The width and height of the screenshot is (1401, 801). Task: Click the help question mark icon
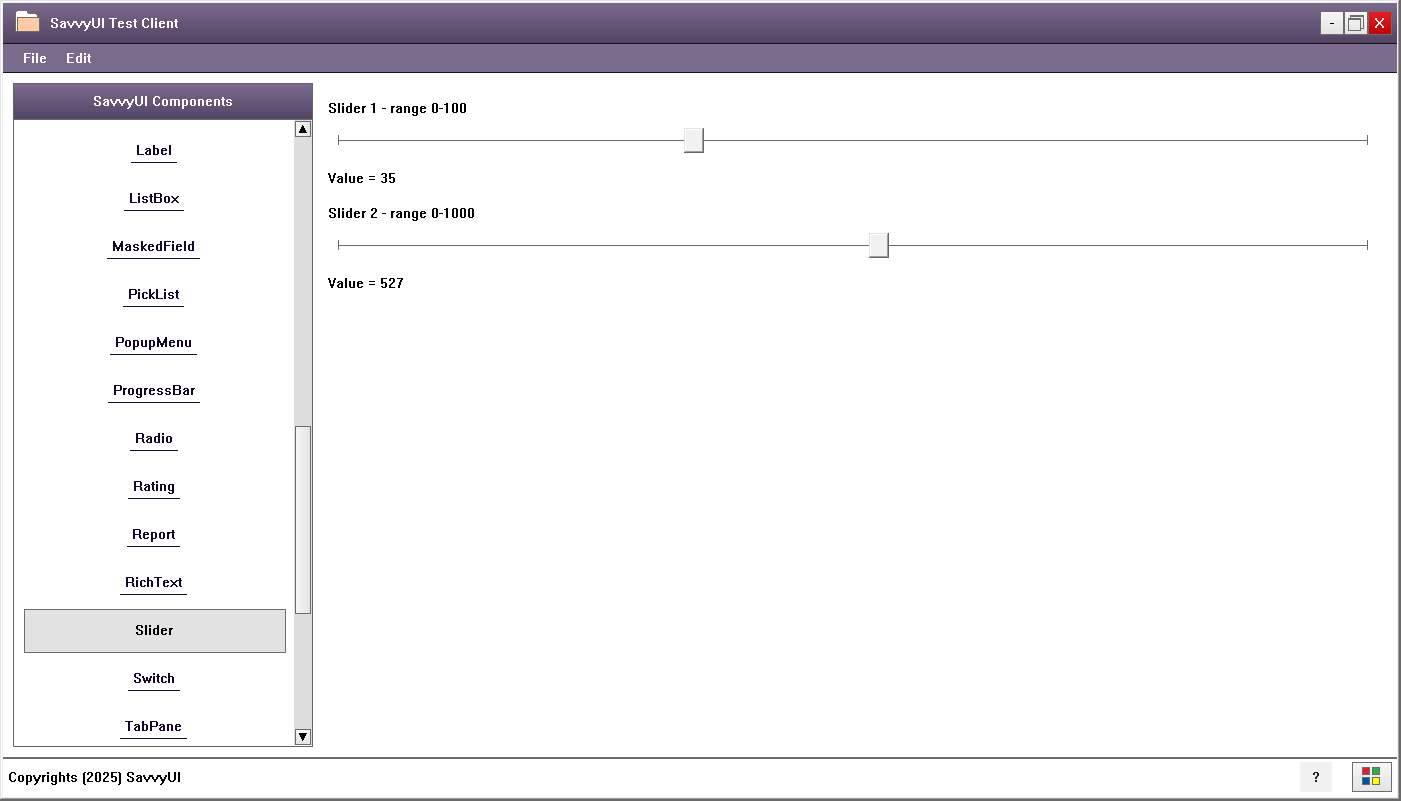(x=1315, y=777)
